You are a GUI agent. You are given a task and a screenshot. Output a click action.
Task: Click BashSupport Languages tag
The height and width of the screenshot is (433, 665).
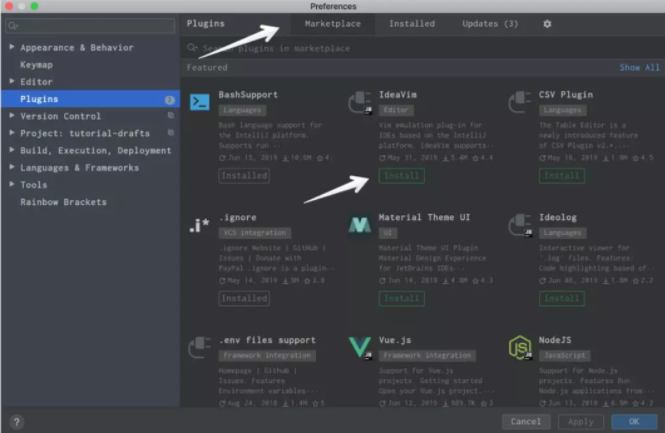click(242, 110)
